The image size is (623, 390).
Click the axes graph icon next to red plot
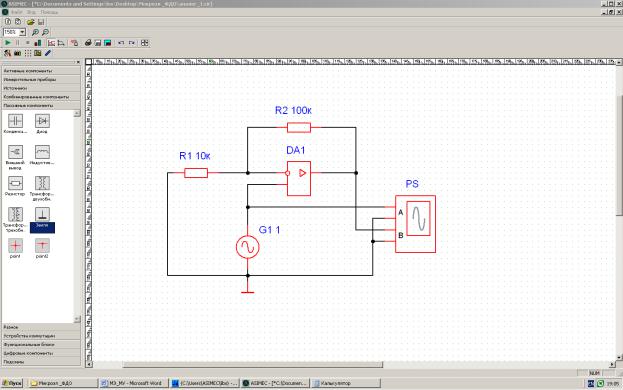[61, 42]
